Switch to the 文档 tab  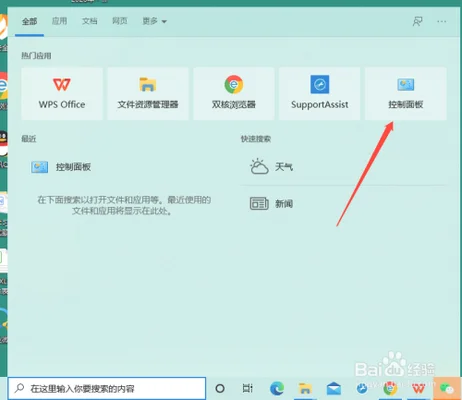point(89,21)
